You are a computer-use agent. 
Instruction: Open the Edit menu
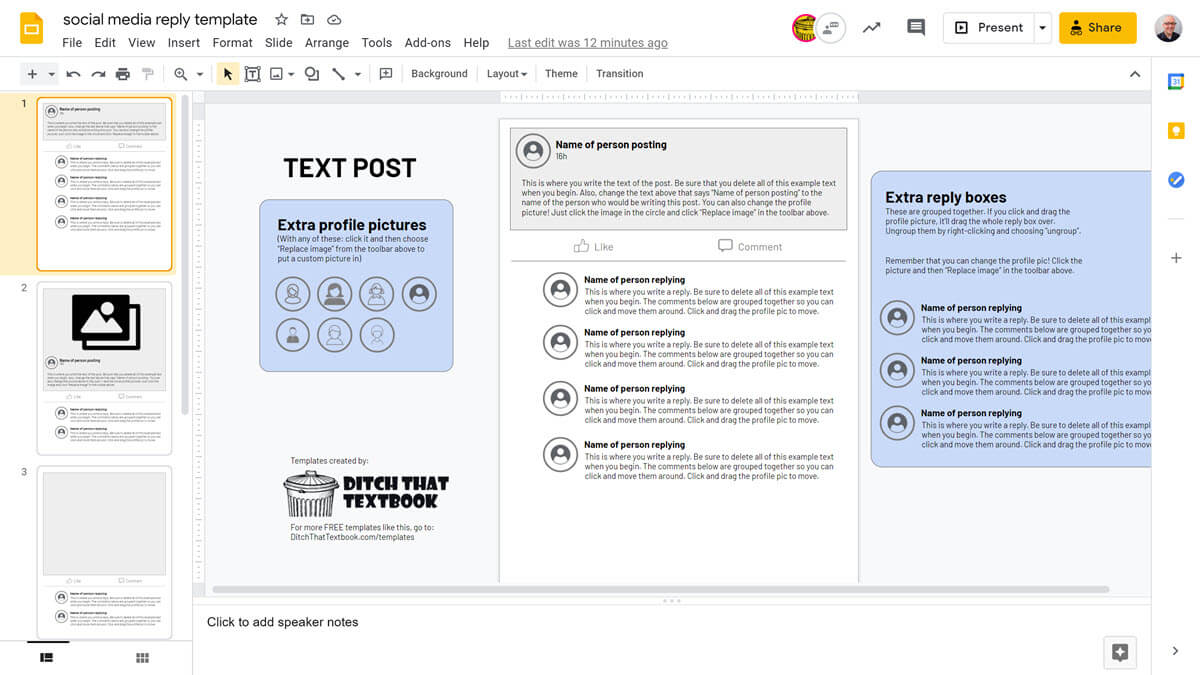(105, 43)
